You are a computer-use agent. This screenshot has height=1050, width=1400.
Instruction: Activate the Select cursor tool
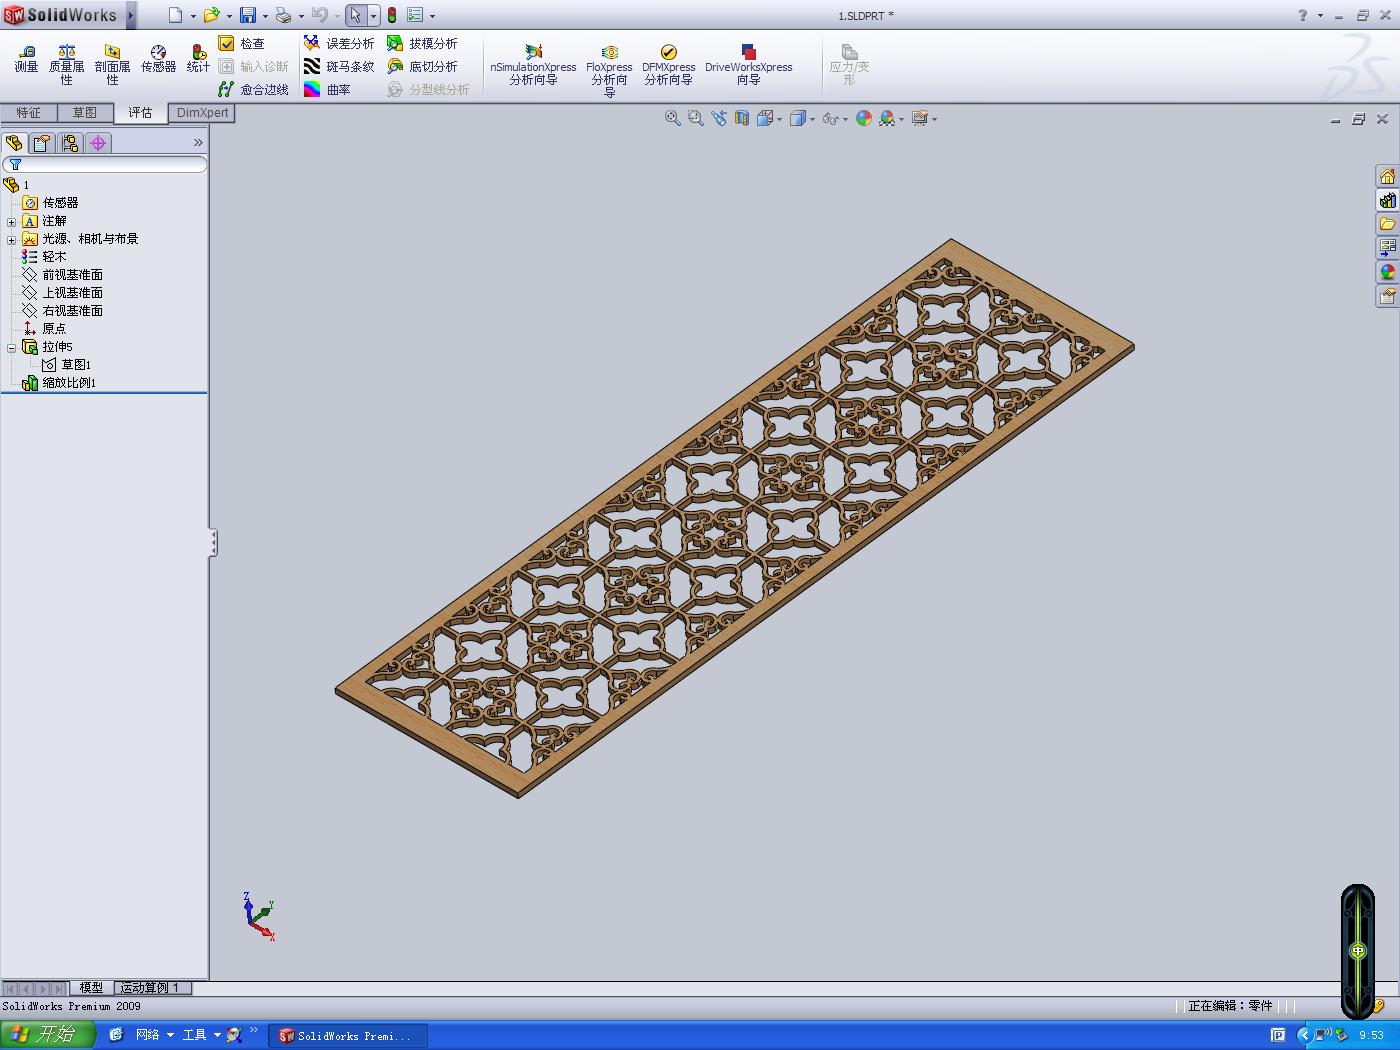pos(356,15)
